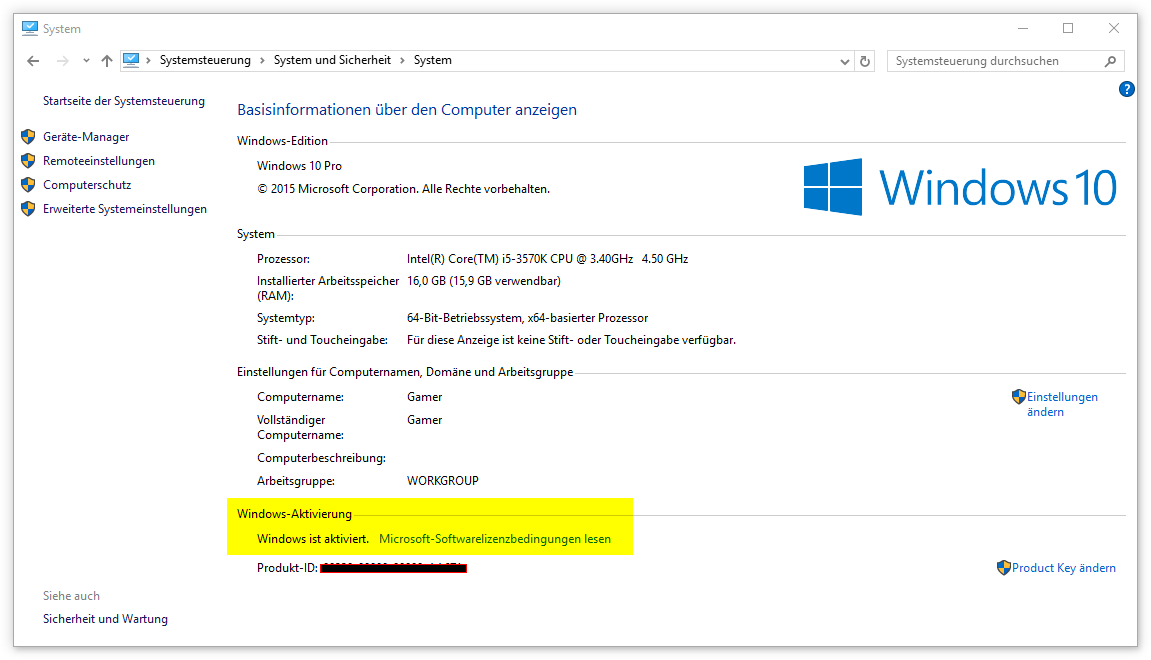Click the search magnifier icon
Viewport: 1151px width, 660px height.
pyautogui.click(x=1111, y=61)
